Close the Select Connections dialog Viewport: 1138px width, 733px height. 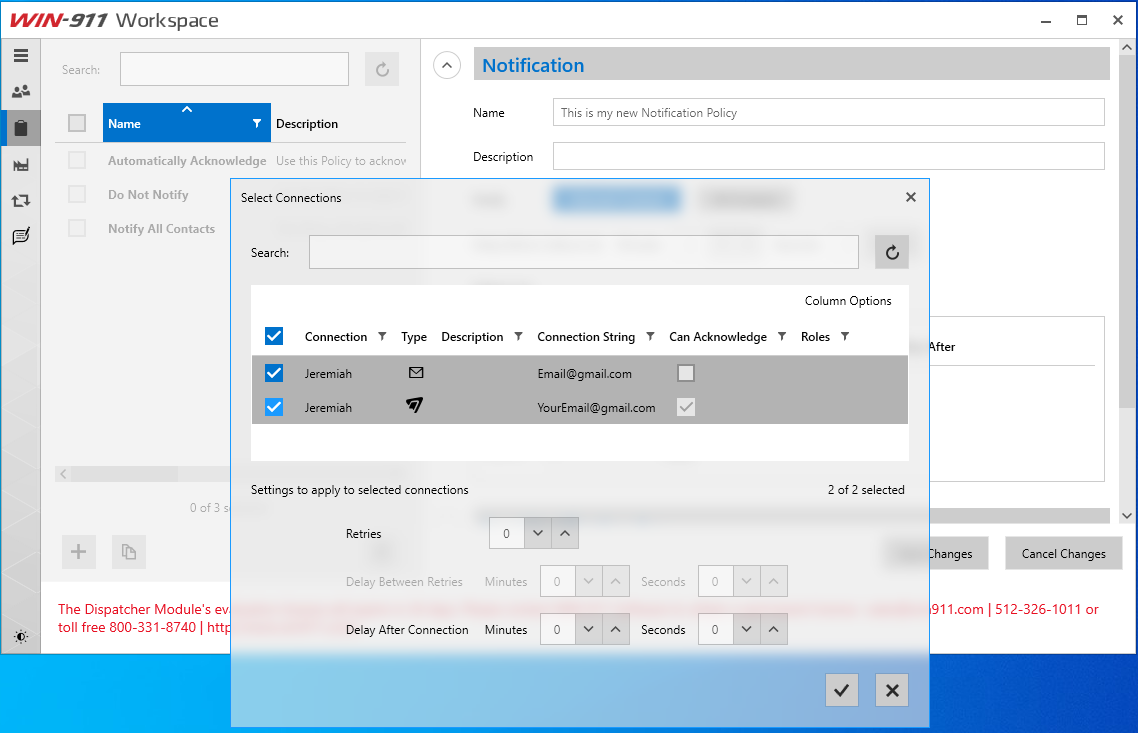click(911, 197)
